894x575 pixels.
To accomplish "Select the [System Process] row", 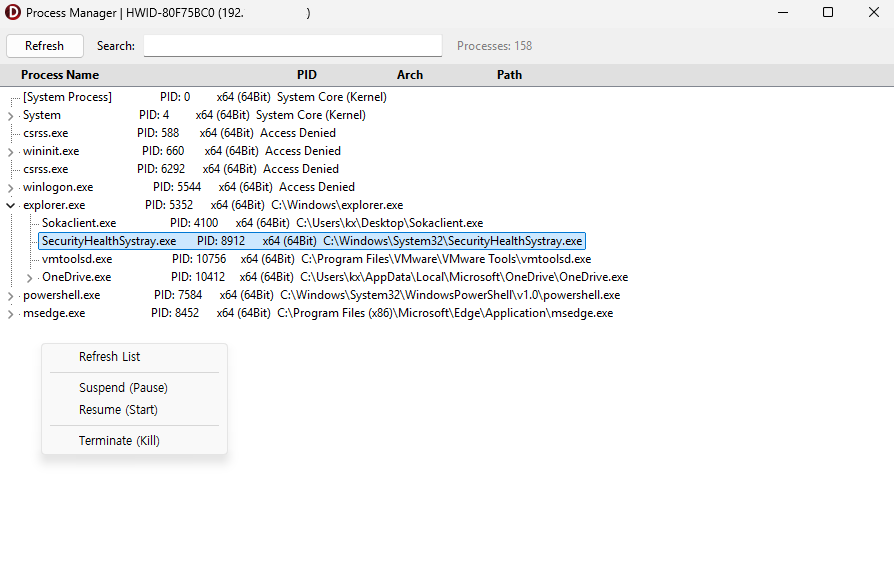I will pos(205,97).
